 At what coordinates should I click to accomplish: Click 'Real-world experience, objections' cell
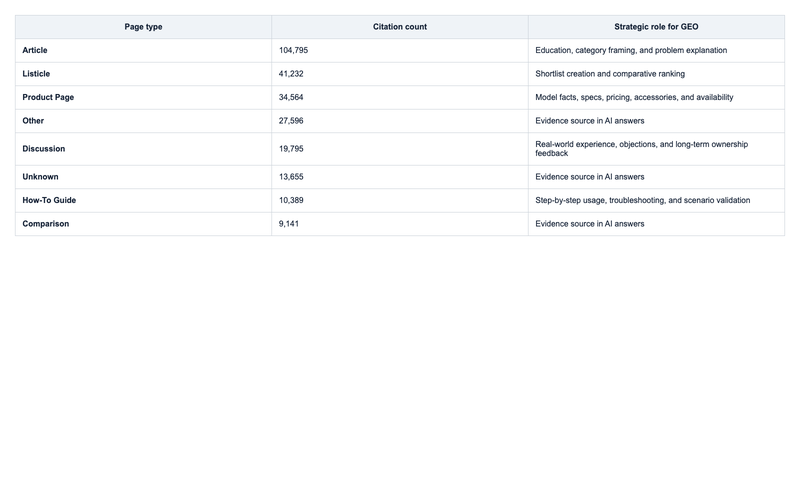point(656,149)
